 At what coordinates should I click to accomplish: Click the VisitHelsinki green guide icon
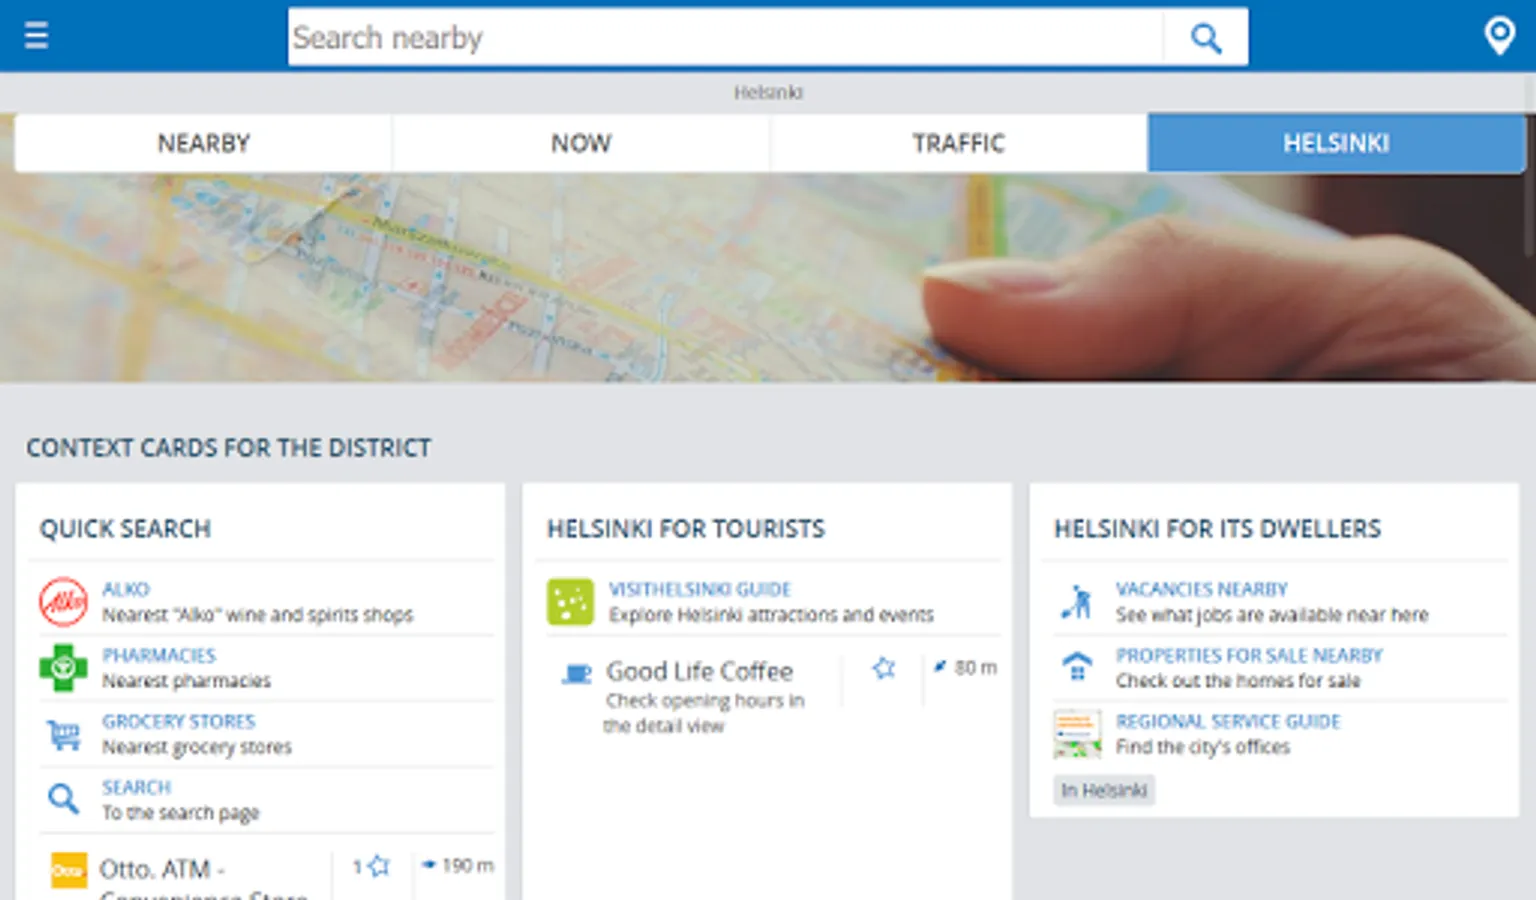pyautogui.click(x=570, y=602)
